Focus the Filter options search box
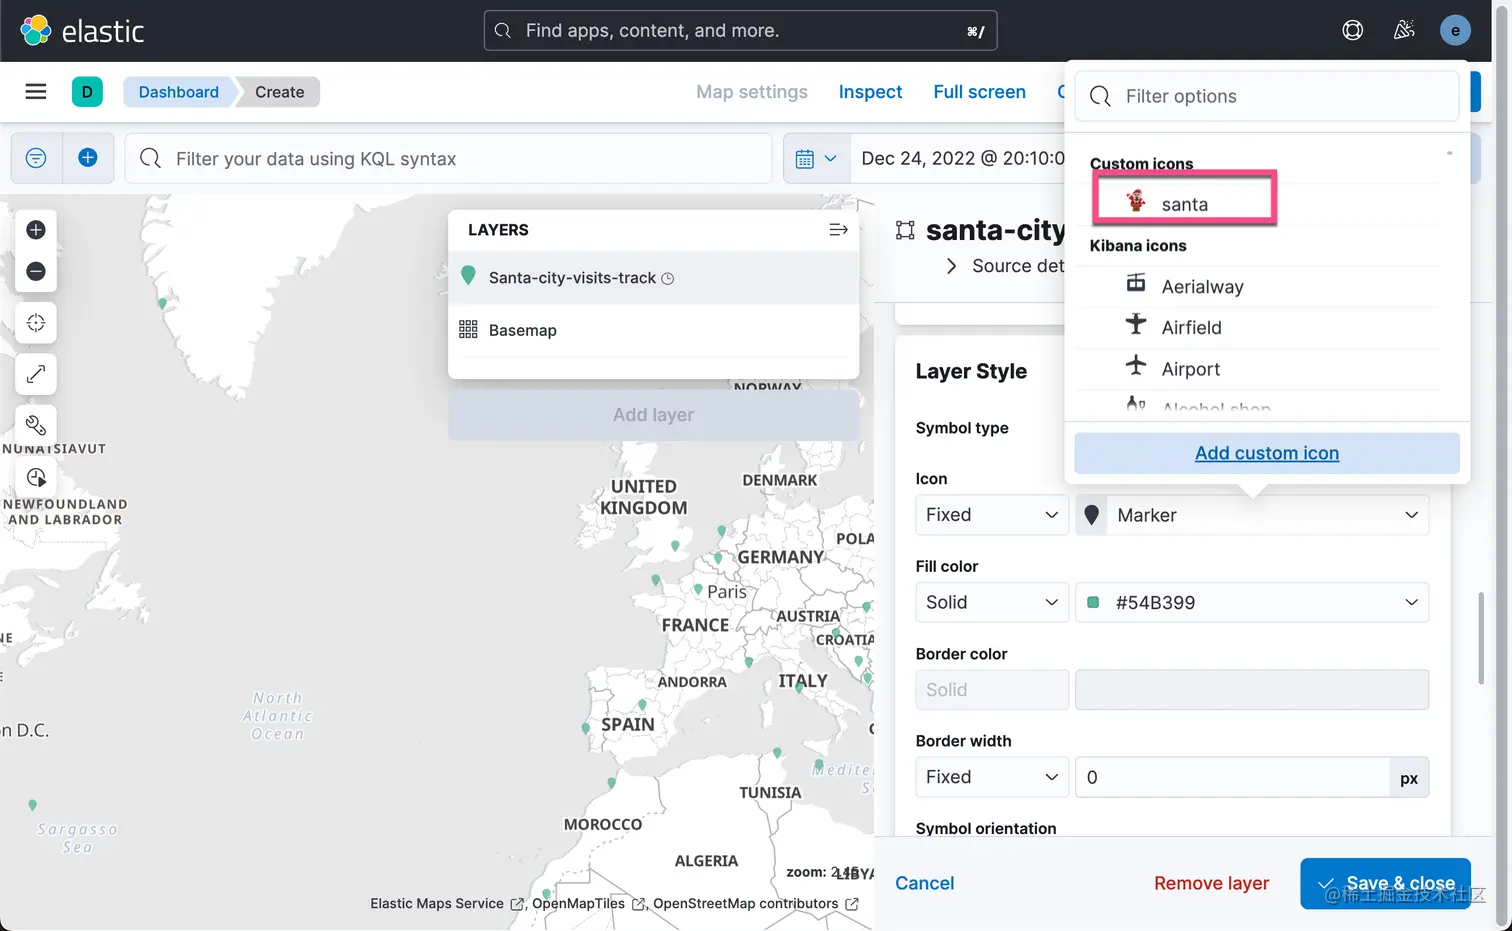The height and width of the screenshot is (931, 1512). [1267, 96]
